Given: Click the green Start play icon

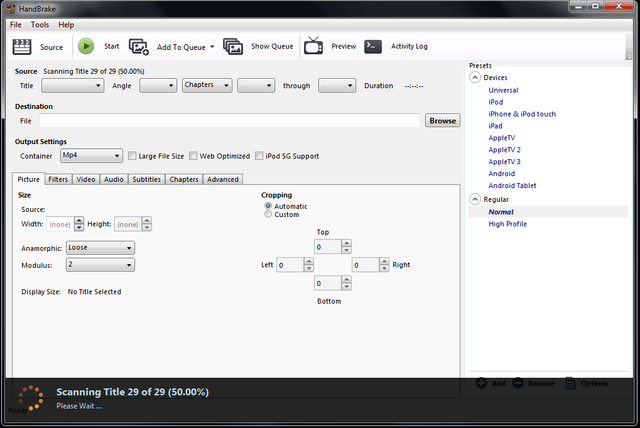Looking at the screenshot, I should coord(86,46).
